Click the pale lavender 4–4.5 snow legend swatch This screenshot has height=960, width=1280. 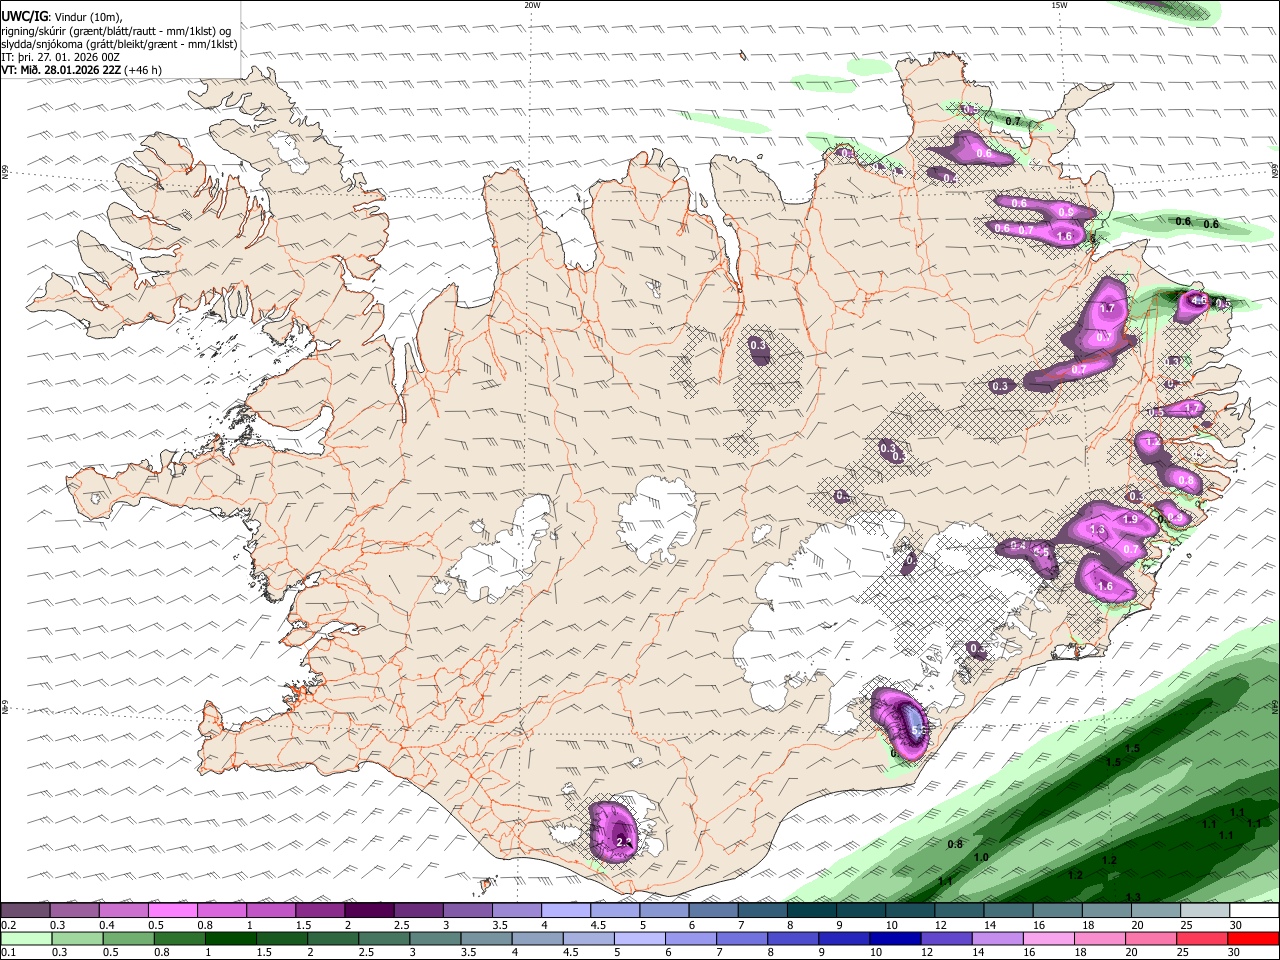tap(565, 911)
